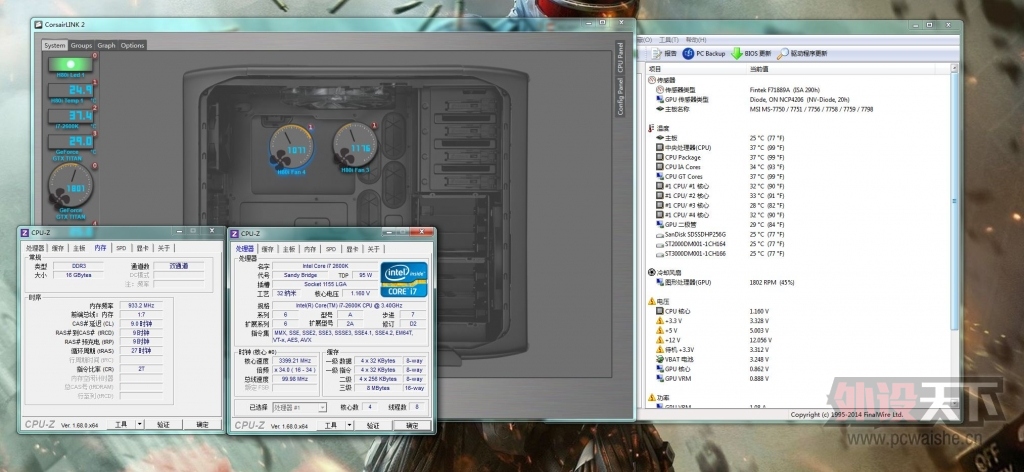Select the GPU VRM voltage row
This screenshot has height=472, width=1024.
click(798, 379)
